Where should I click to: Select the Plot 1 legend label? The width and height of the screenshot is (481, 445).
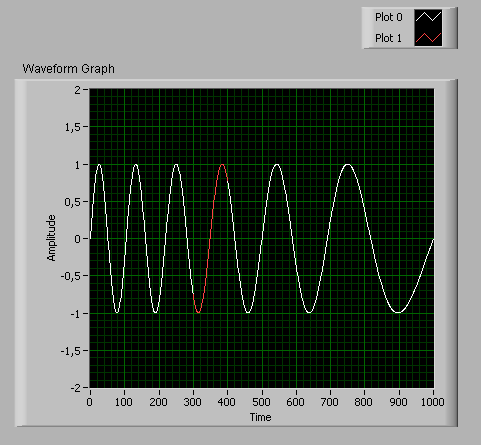point(388,38)
